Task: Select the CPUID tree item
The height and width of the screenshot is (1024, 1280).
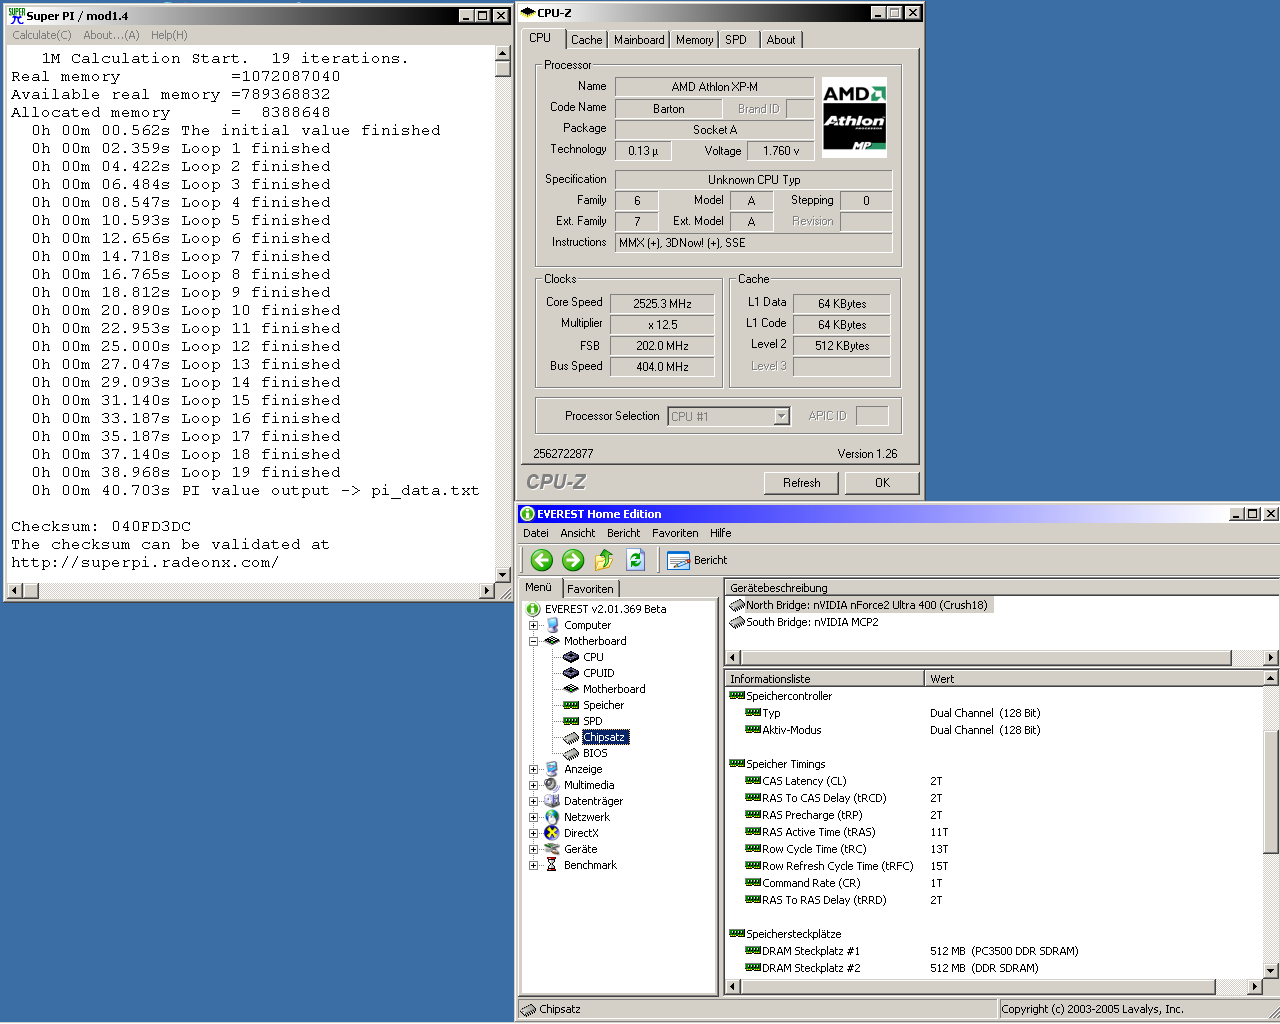Action: (598, 673)
